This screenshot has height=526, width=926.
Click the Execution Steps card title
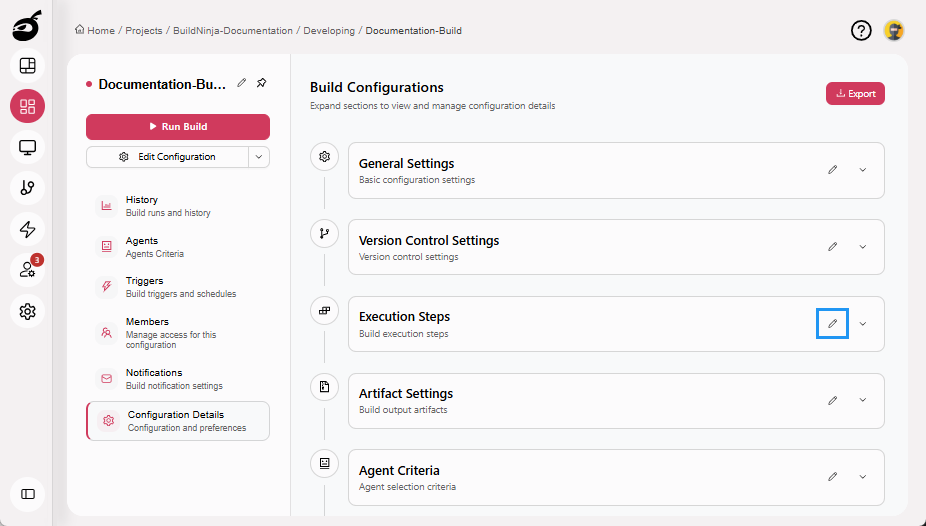coord(405,316)
